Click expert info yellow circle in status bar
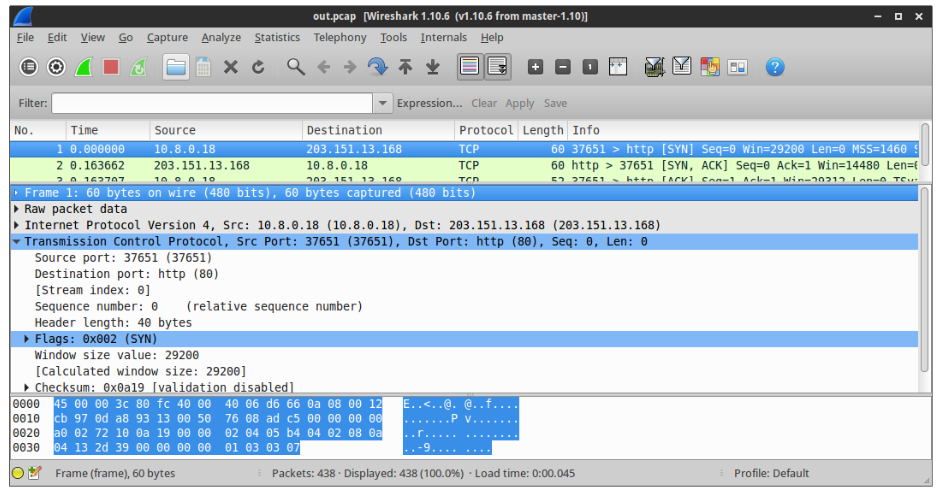This screenshot has width=940, height=499. point(18,473)
